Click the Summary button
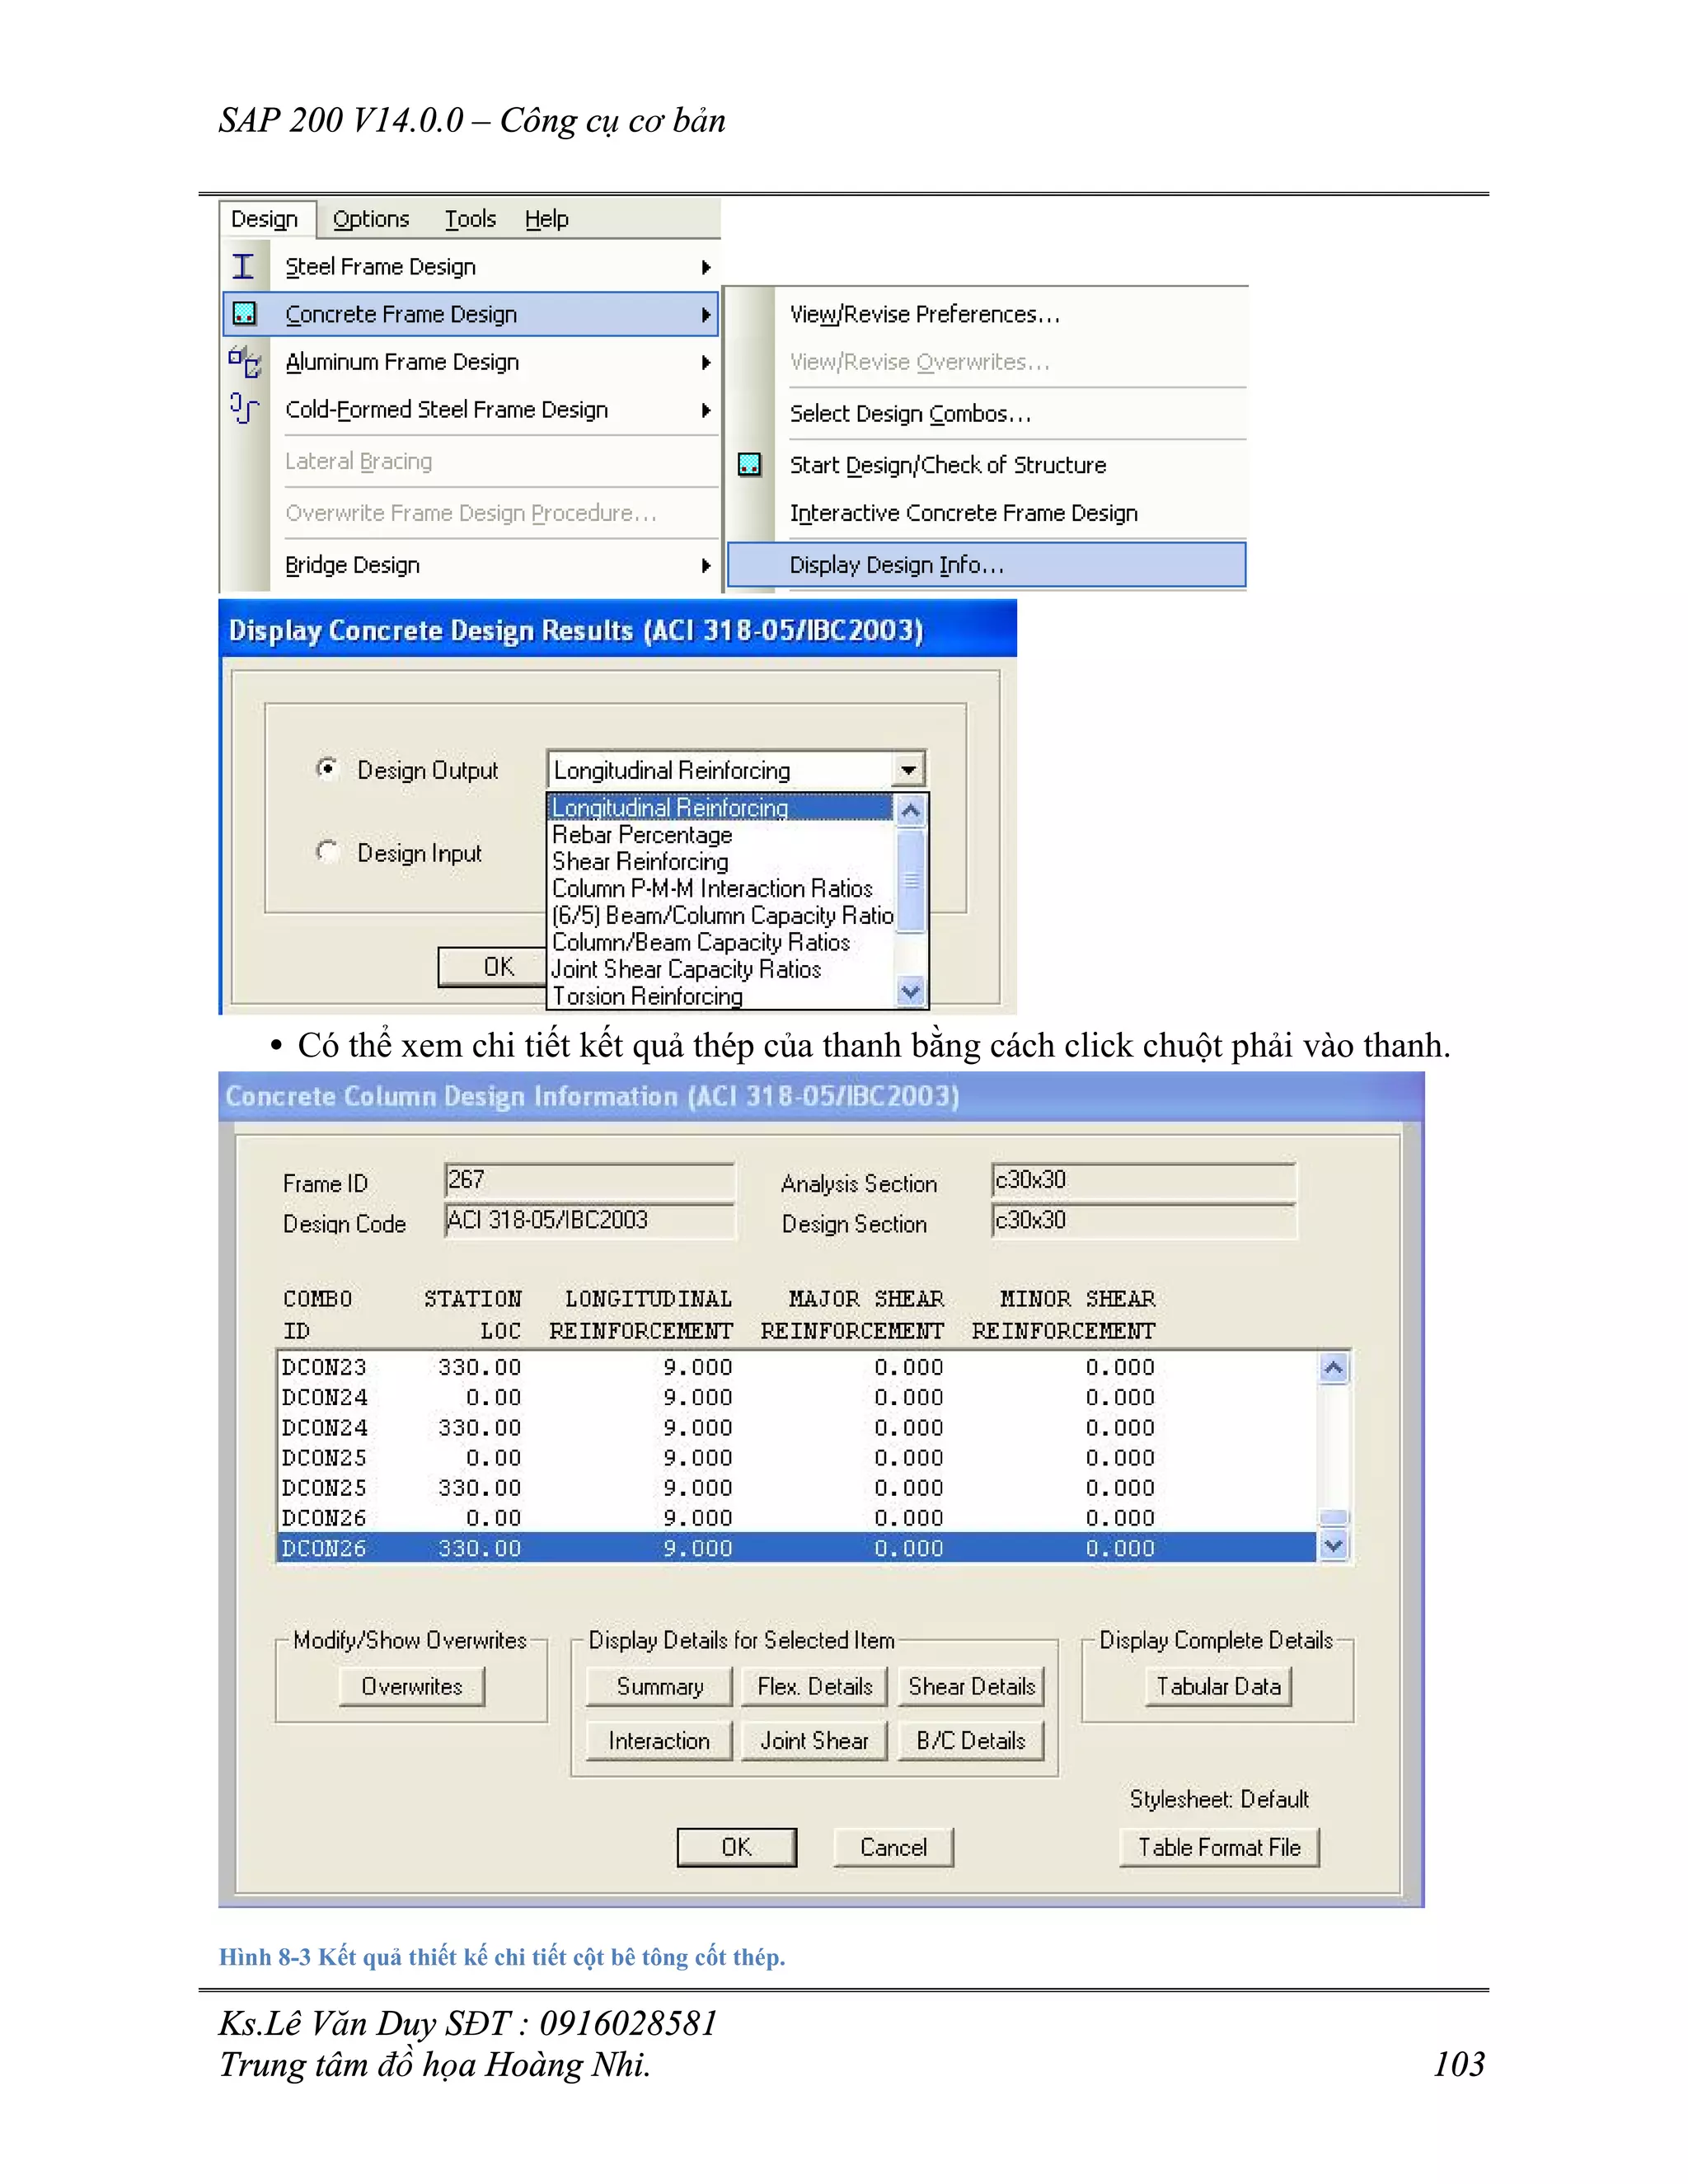 pyautogui.click(x=660, y=1687)
